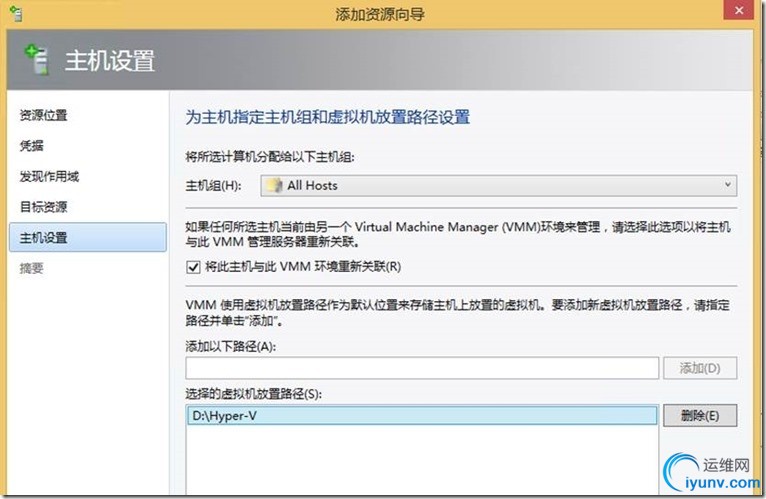Viewport: 766px width, 499px height.
Task: Click the wizard title bar icon
Action: pos(16,14)
